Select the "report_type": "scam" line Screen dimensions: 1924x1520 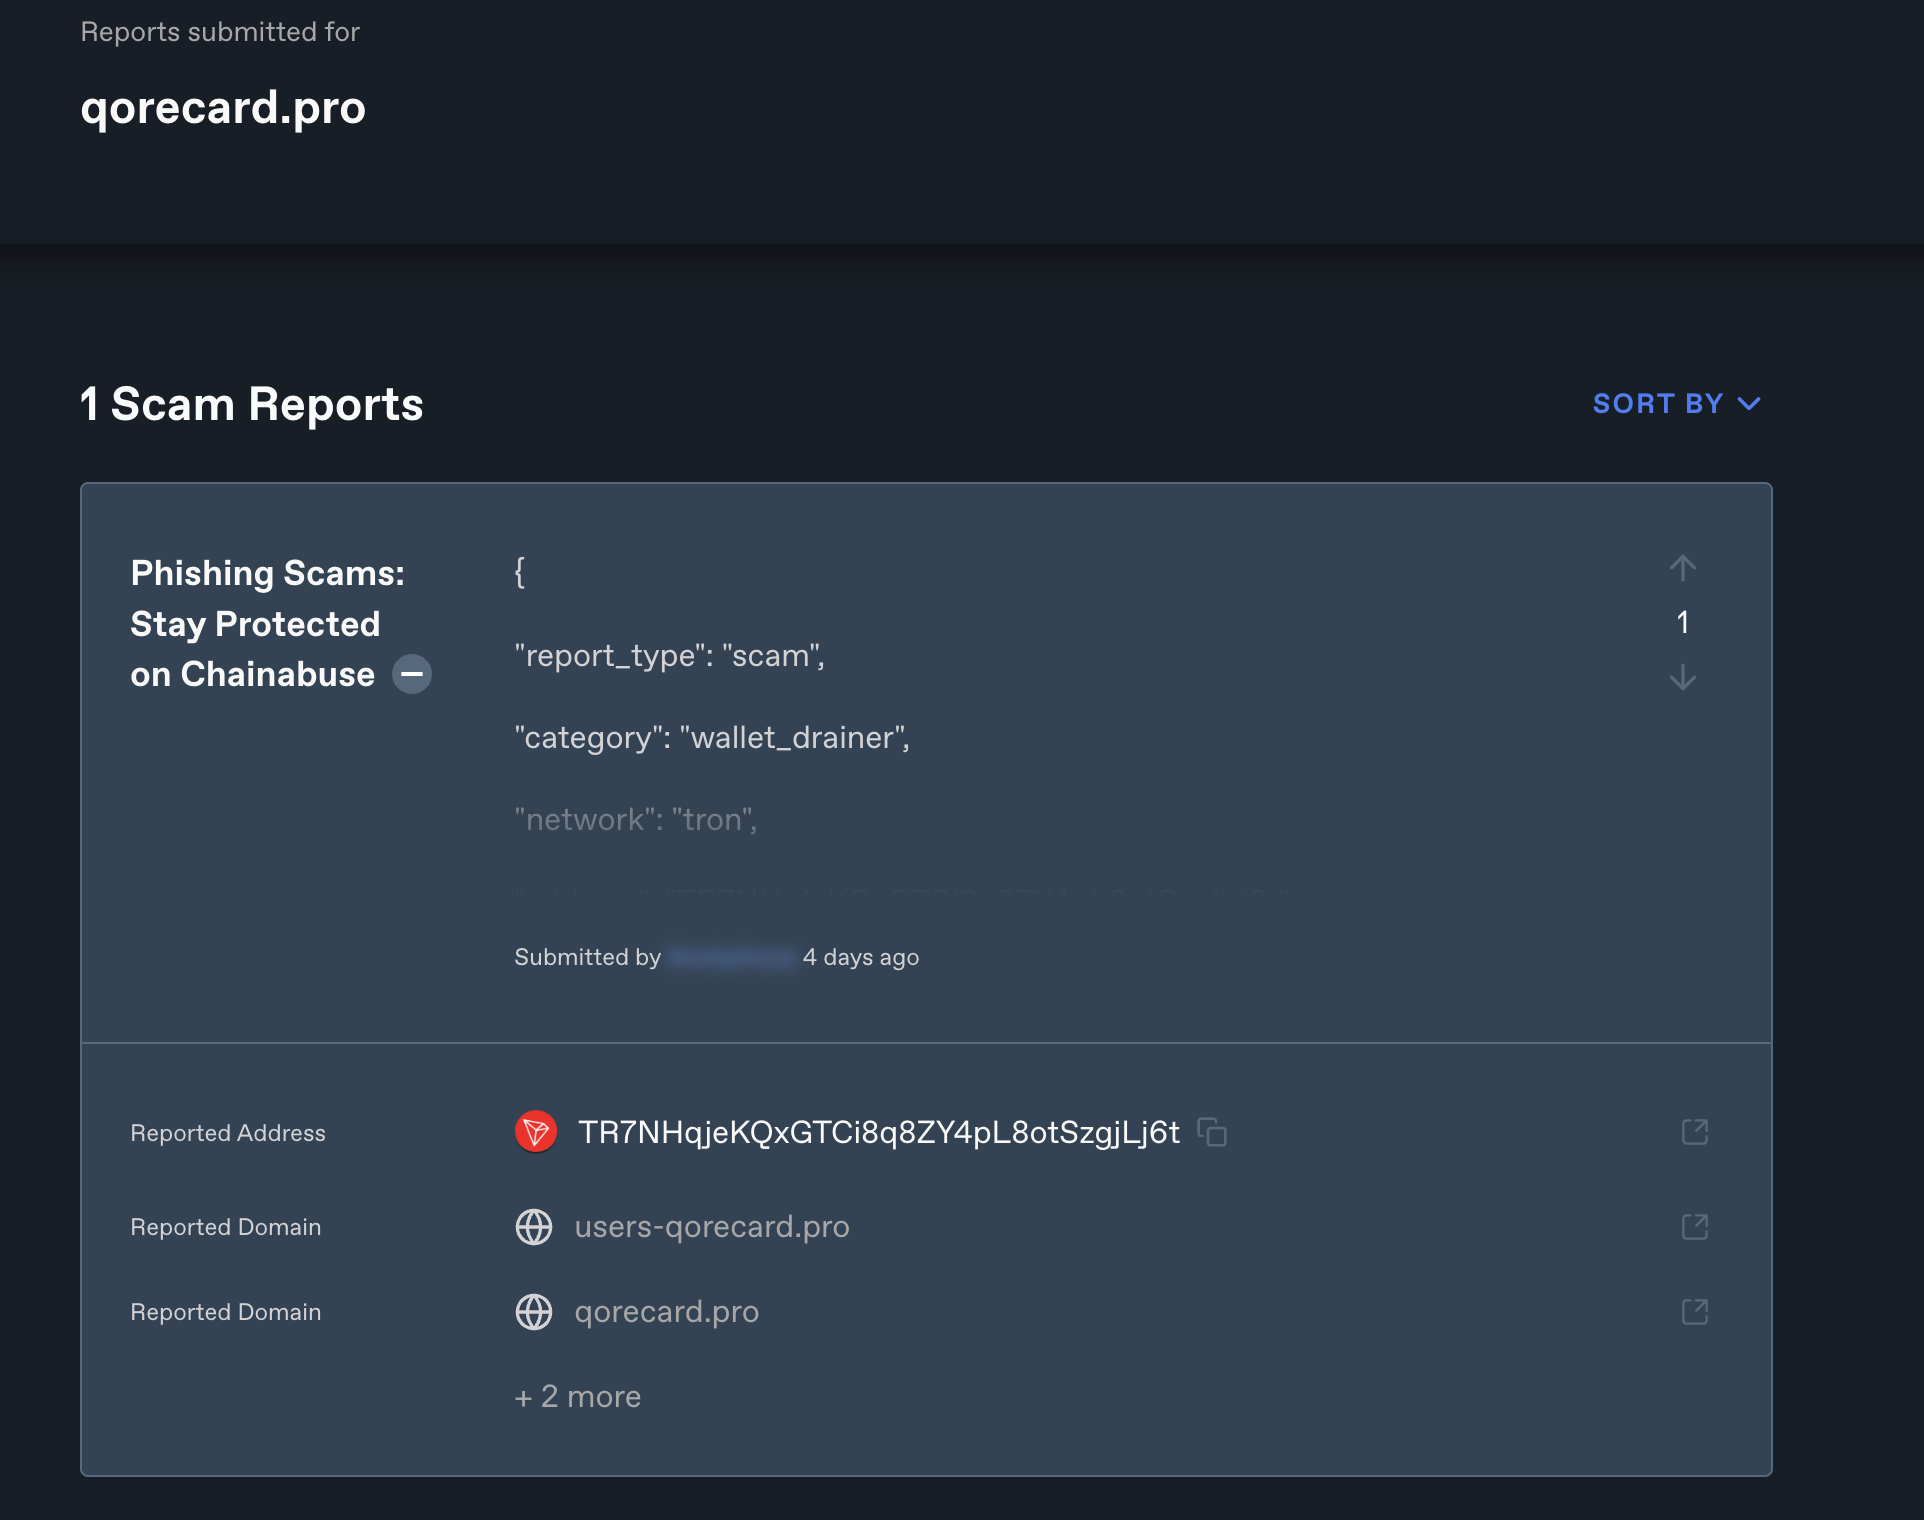point(670,656)
